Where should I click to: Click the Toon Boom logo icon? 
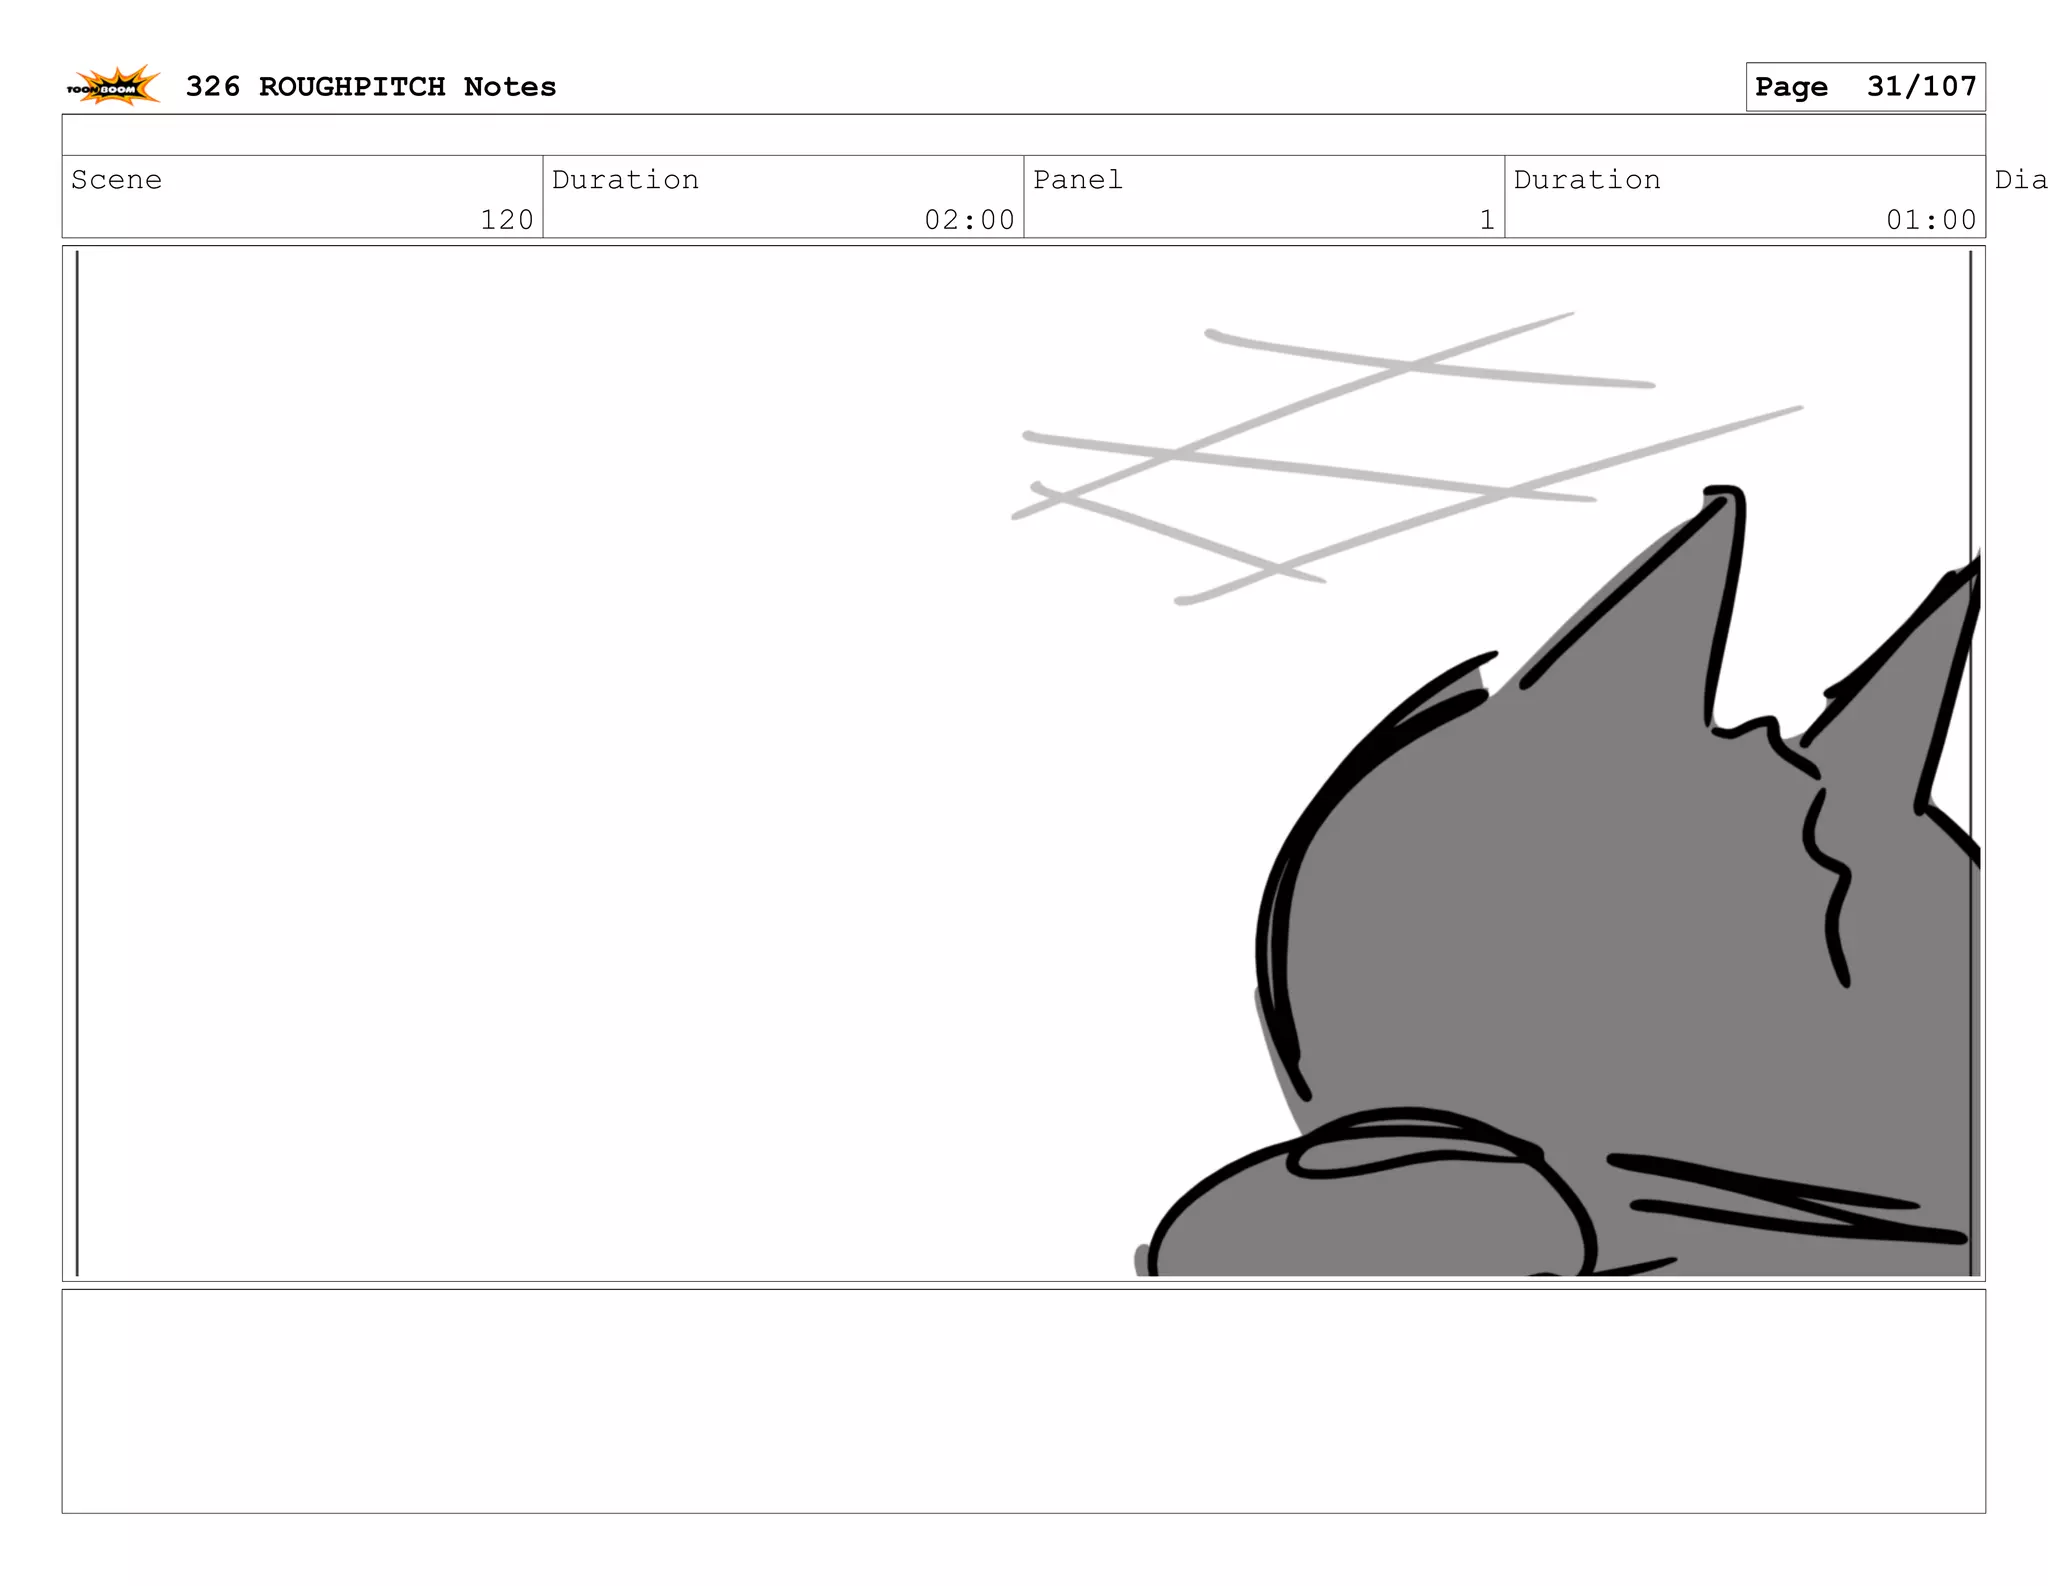(113, 87)
